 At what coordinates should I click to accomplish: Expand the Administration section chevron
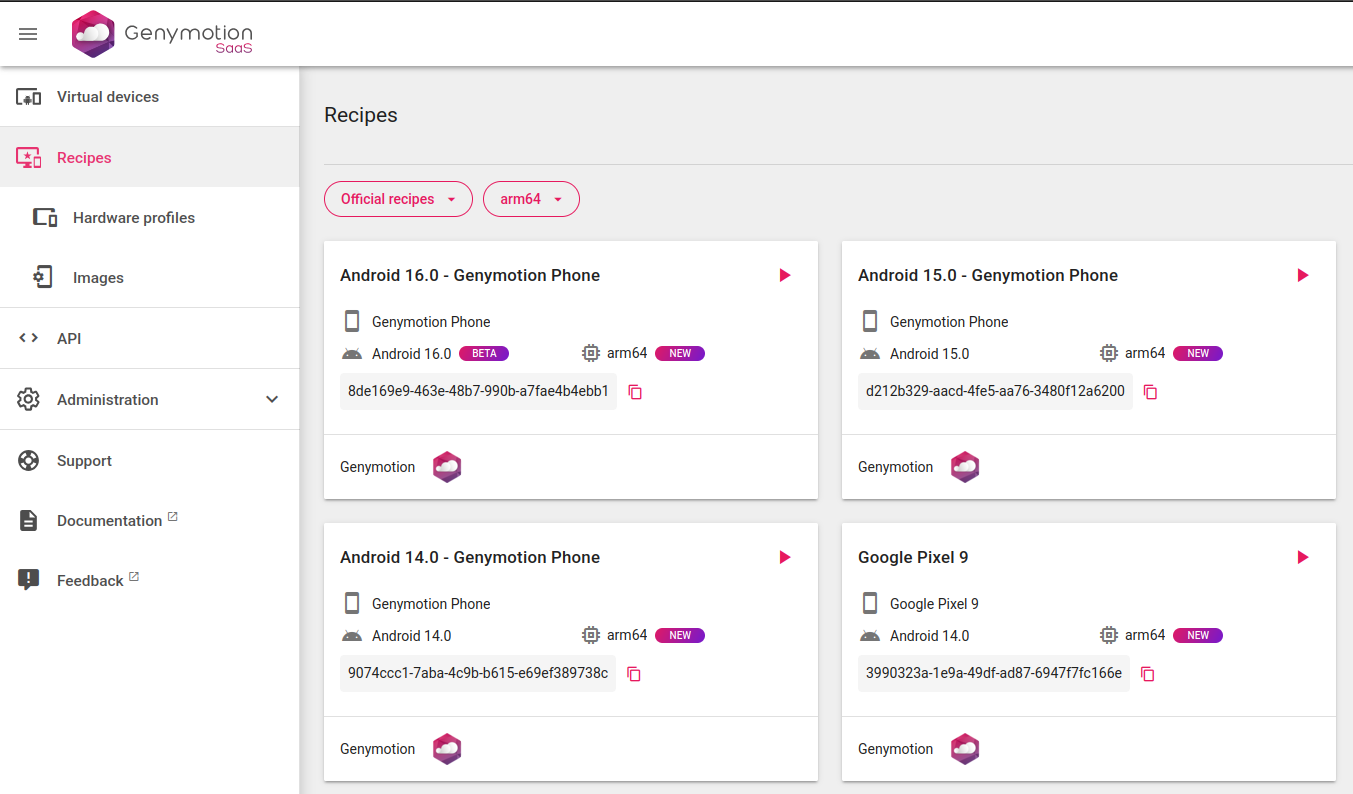(272, 400)
